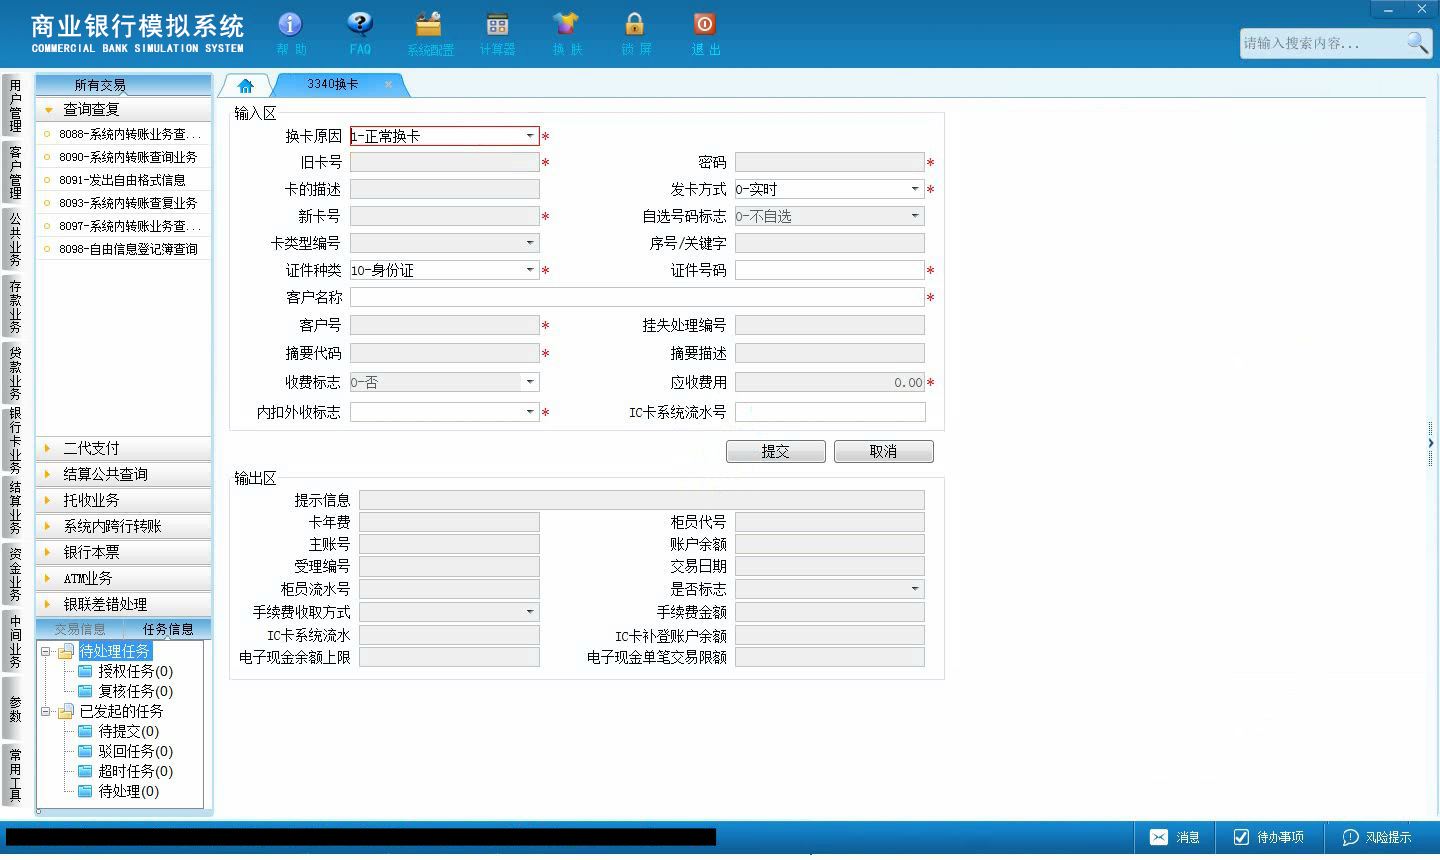Submit the form with 提交 button
This screenshot has height=860, width=1440.
776,451
